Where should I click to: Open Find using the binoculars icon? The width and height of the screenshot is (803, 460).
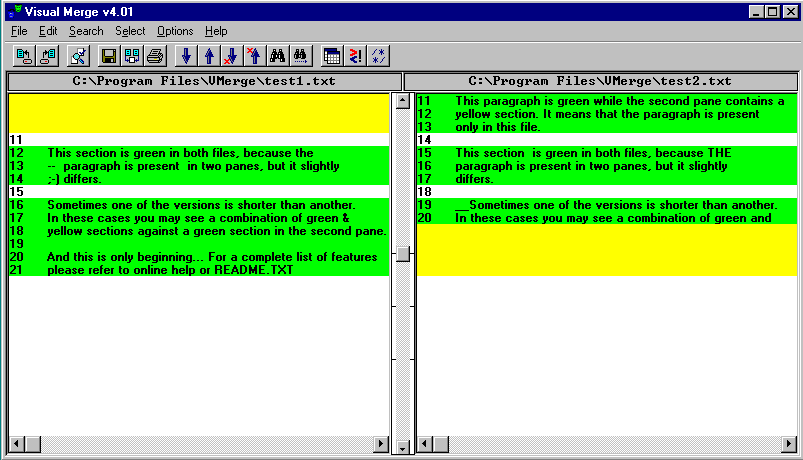pos(278,56)
